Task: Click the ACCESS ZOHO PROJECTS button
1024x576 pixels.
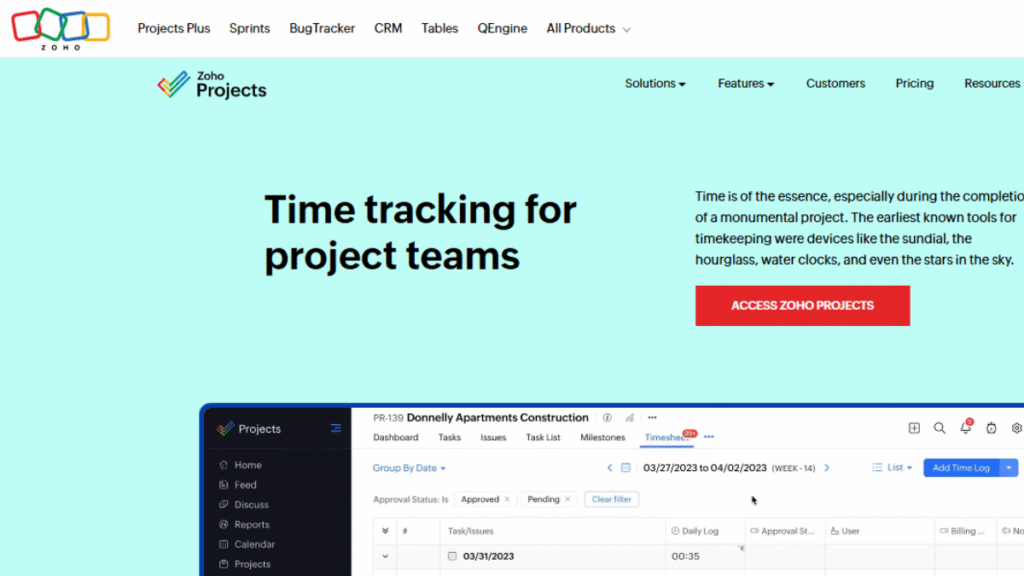Action: (x=802, y=305)
